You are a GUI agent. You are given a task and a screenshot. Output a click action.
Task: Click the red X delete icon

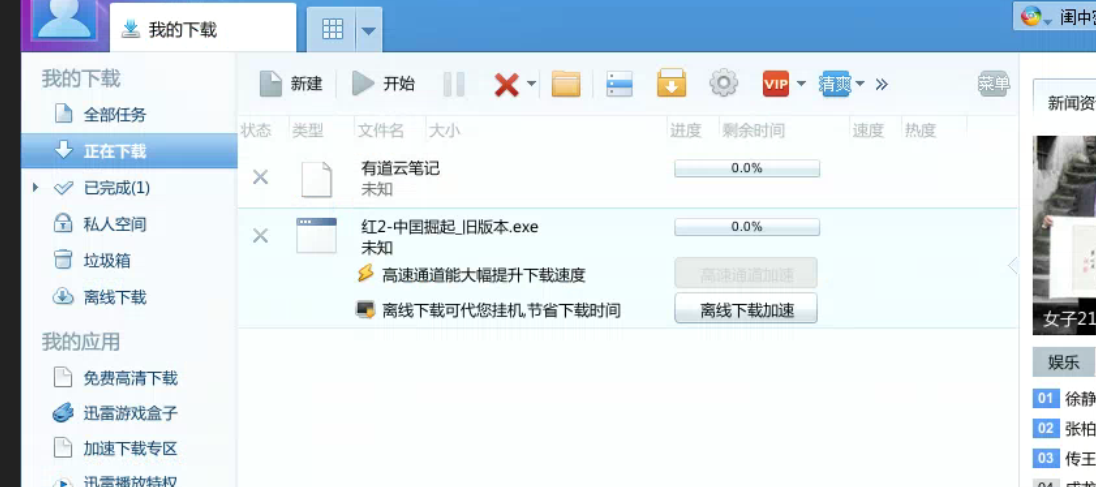506,85
